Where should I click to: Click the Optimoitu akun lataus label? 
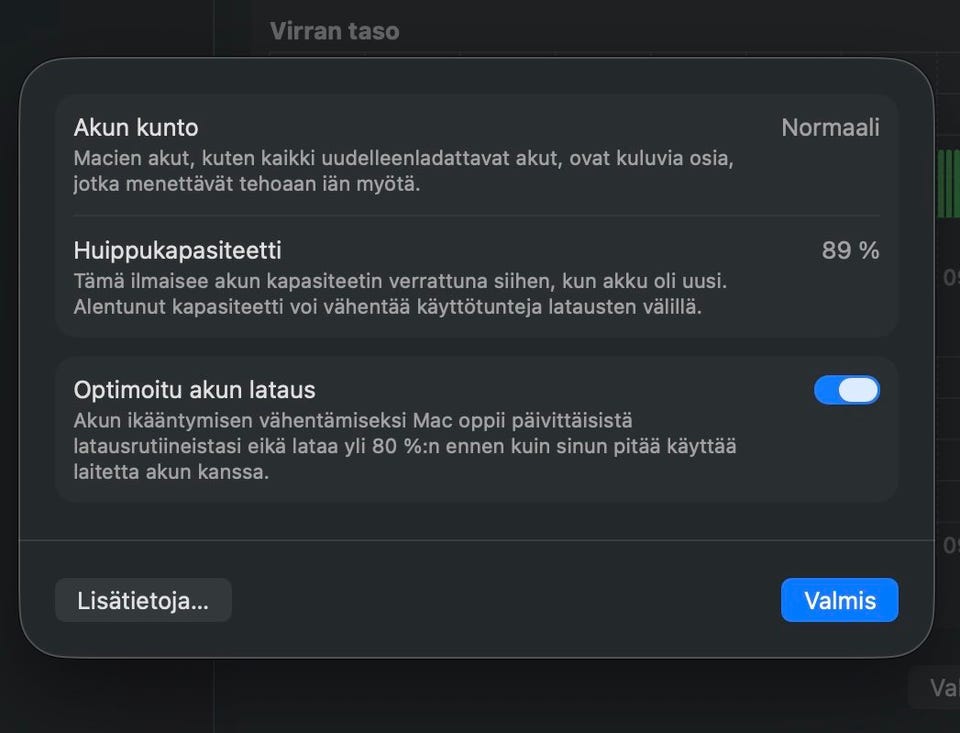click(194, 390)
